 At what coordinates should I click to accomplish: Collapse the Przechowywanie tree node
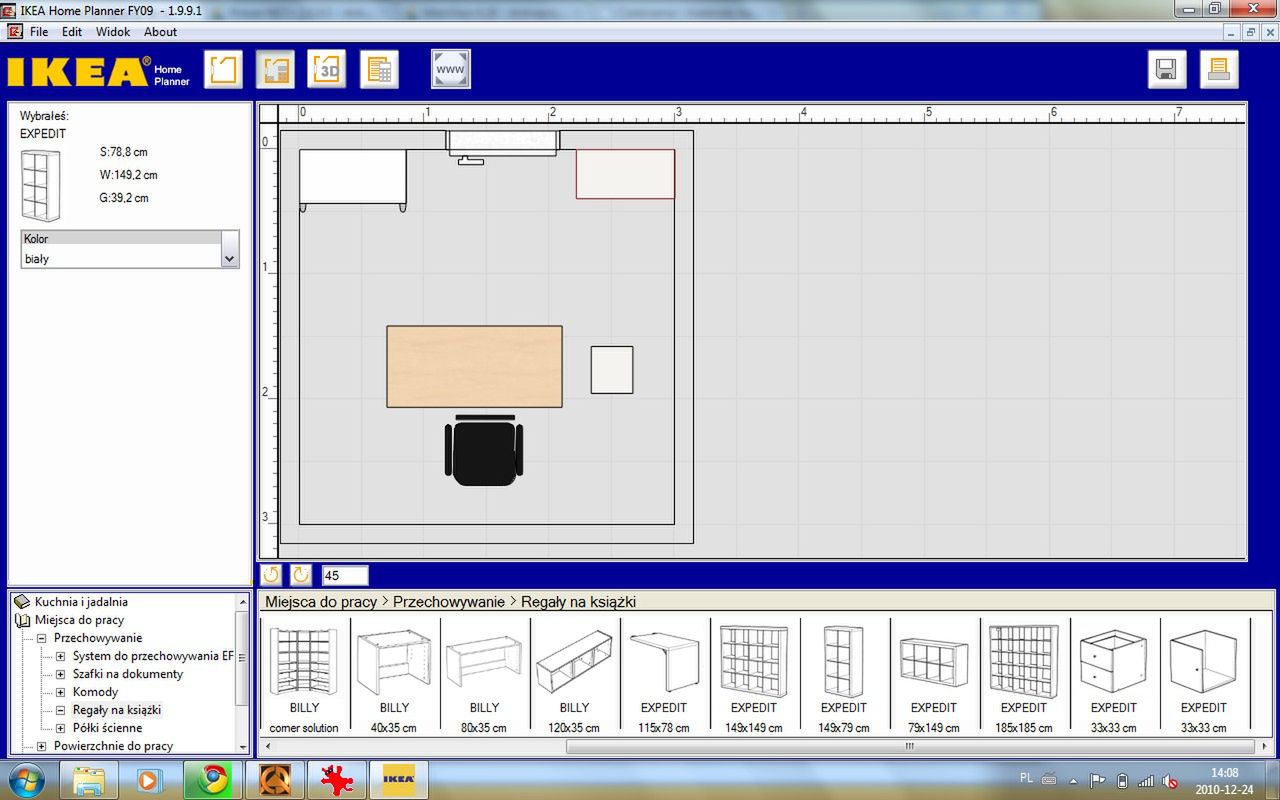(42, 638)
